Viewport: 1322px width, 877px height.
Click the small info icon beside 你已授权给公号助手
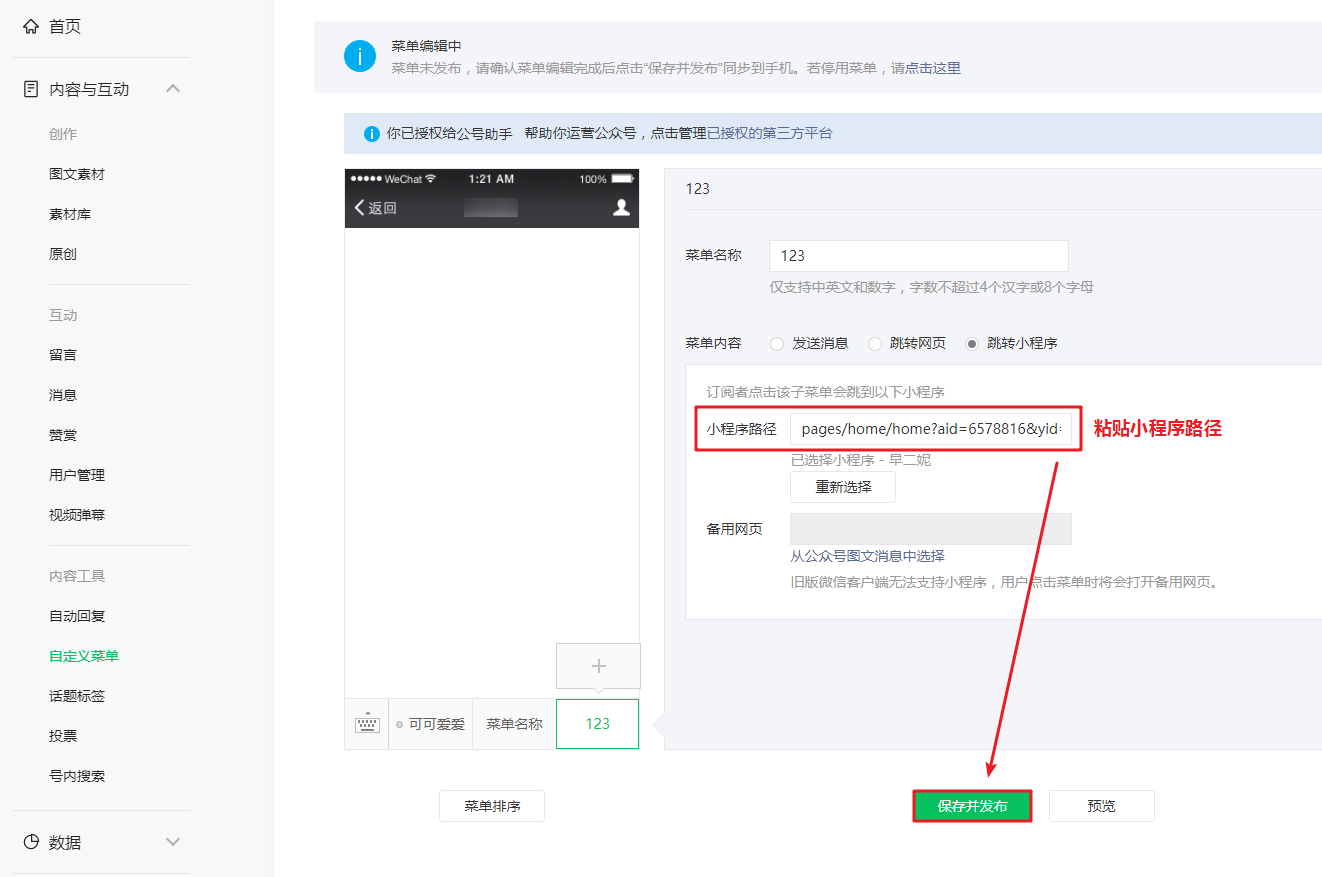(372, 133)
